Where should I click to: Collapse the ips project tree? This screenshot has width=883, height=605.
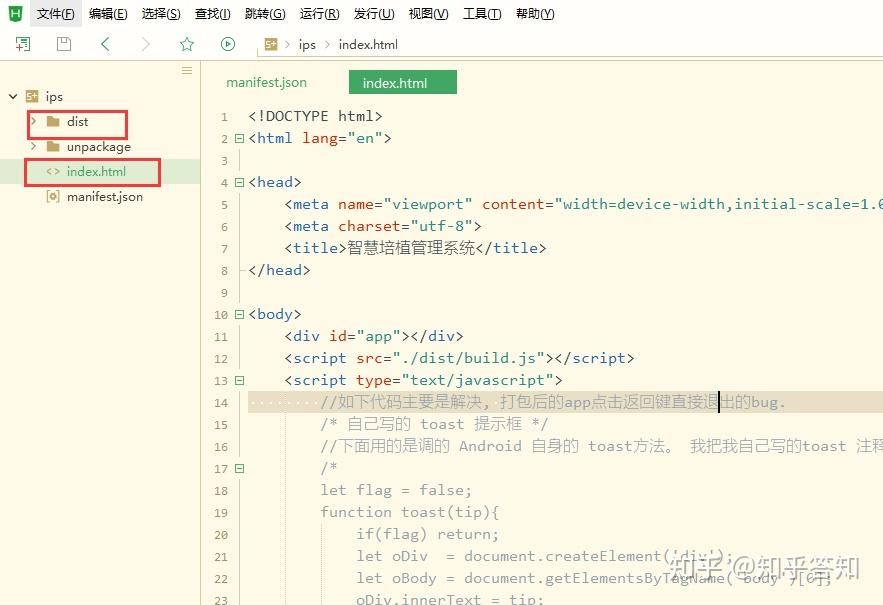pyautogui.click(x=12, y=96)
